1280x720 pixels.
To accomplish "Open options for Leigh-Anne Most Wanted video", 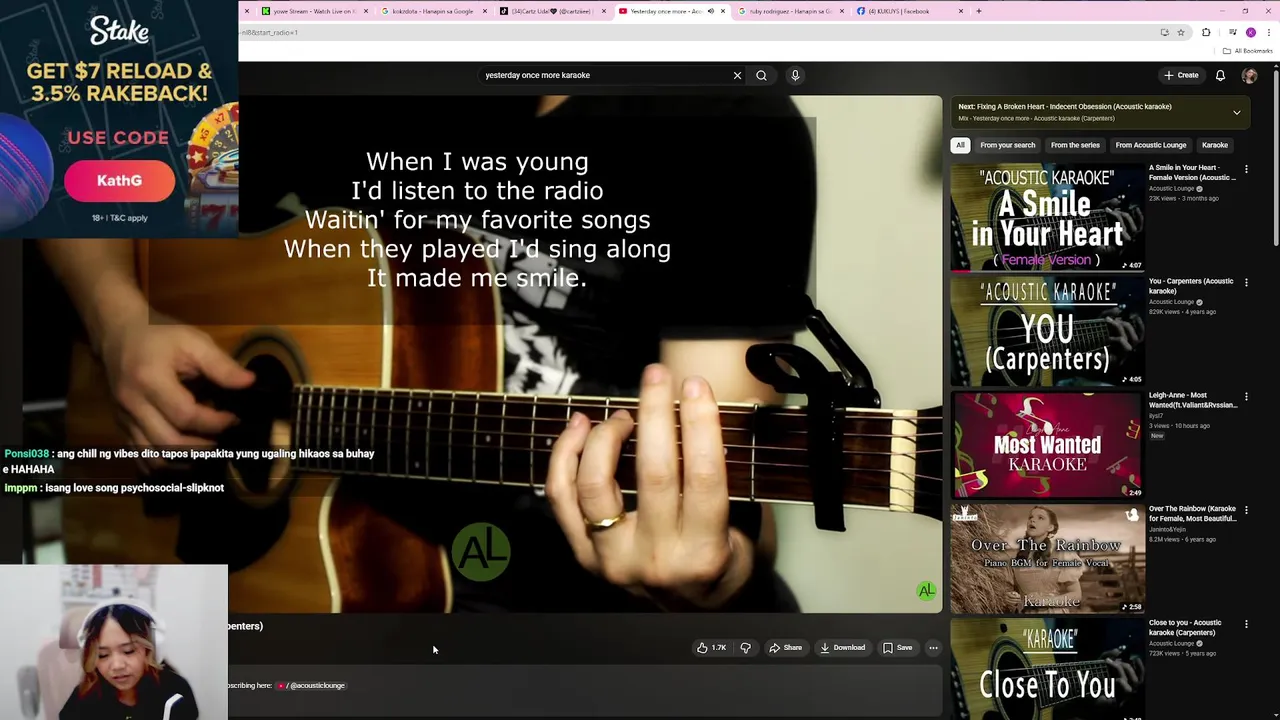I will 1246,396.
